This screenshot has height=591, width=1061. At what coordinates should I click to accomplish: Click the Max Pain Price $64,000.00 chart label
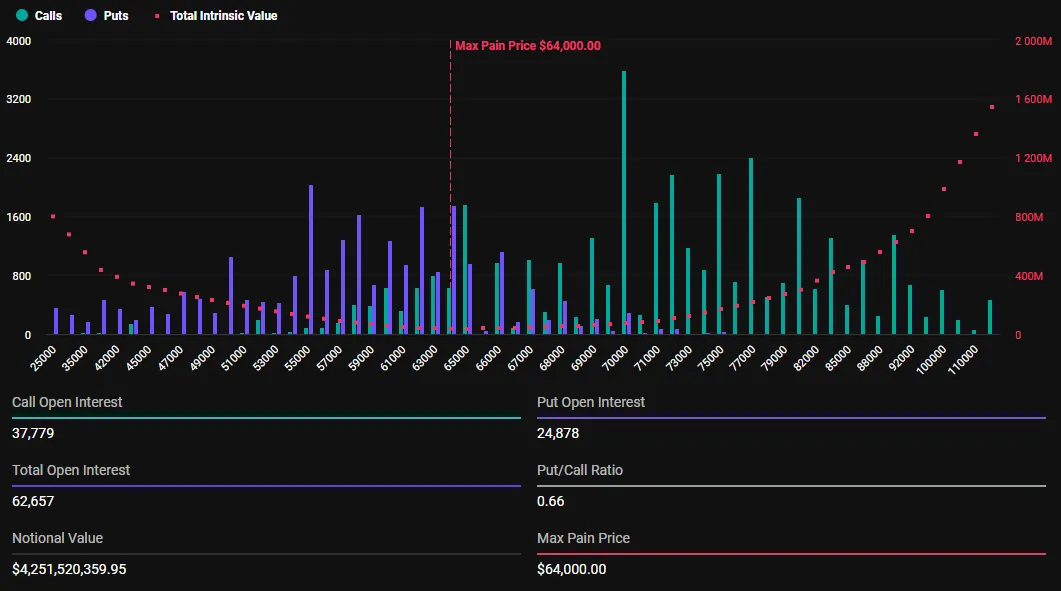pos(528,45)
